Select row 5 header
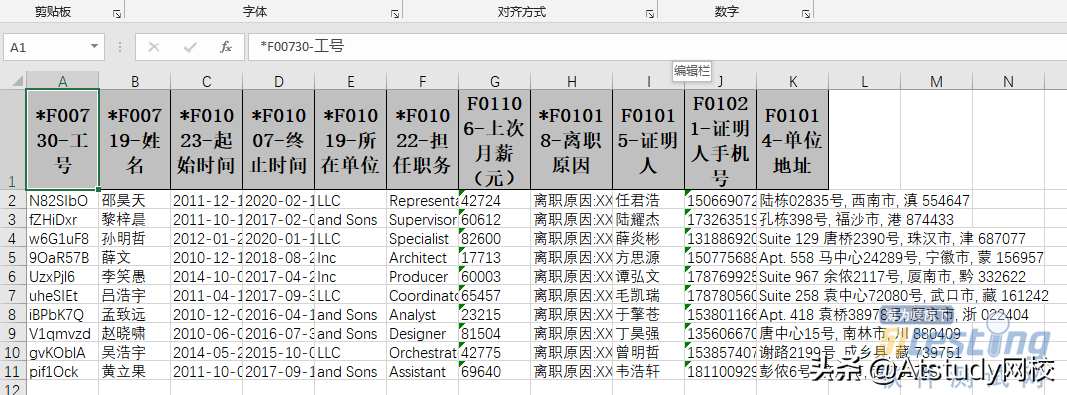 [13, 257]
